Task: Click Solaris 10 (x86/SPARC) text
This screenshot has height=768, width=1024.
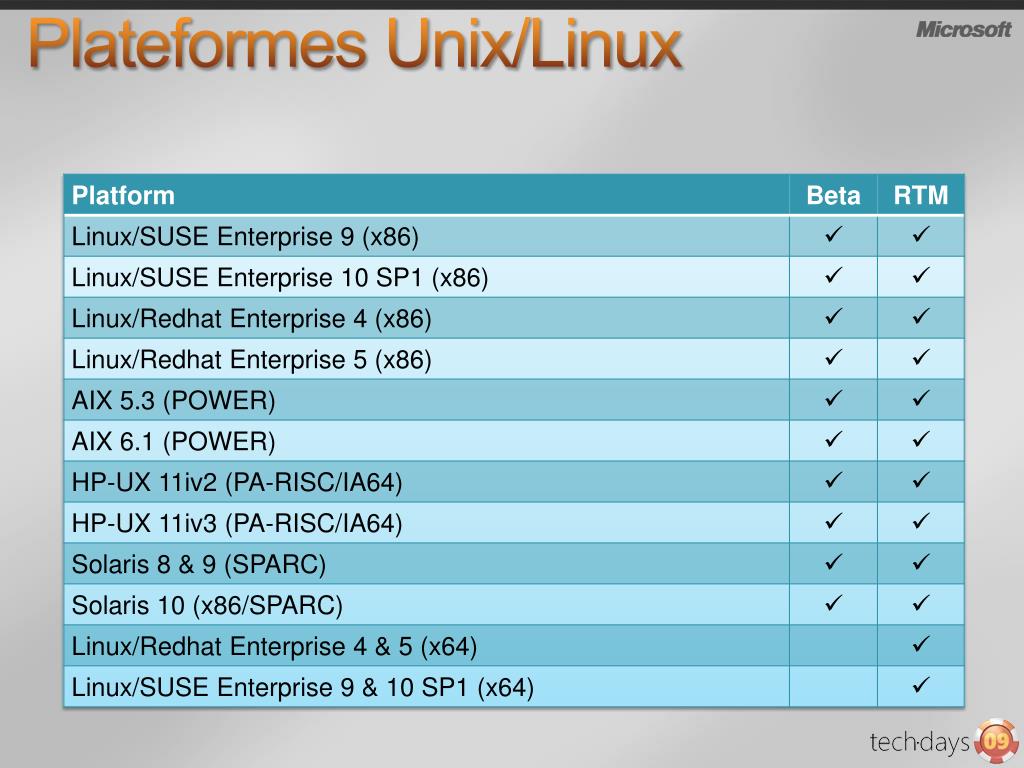Action: [x=208, y=605]
